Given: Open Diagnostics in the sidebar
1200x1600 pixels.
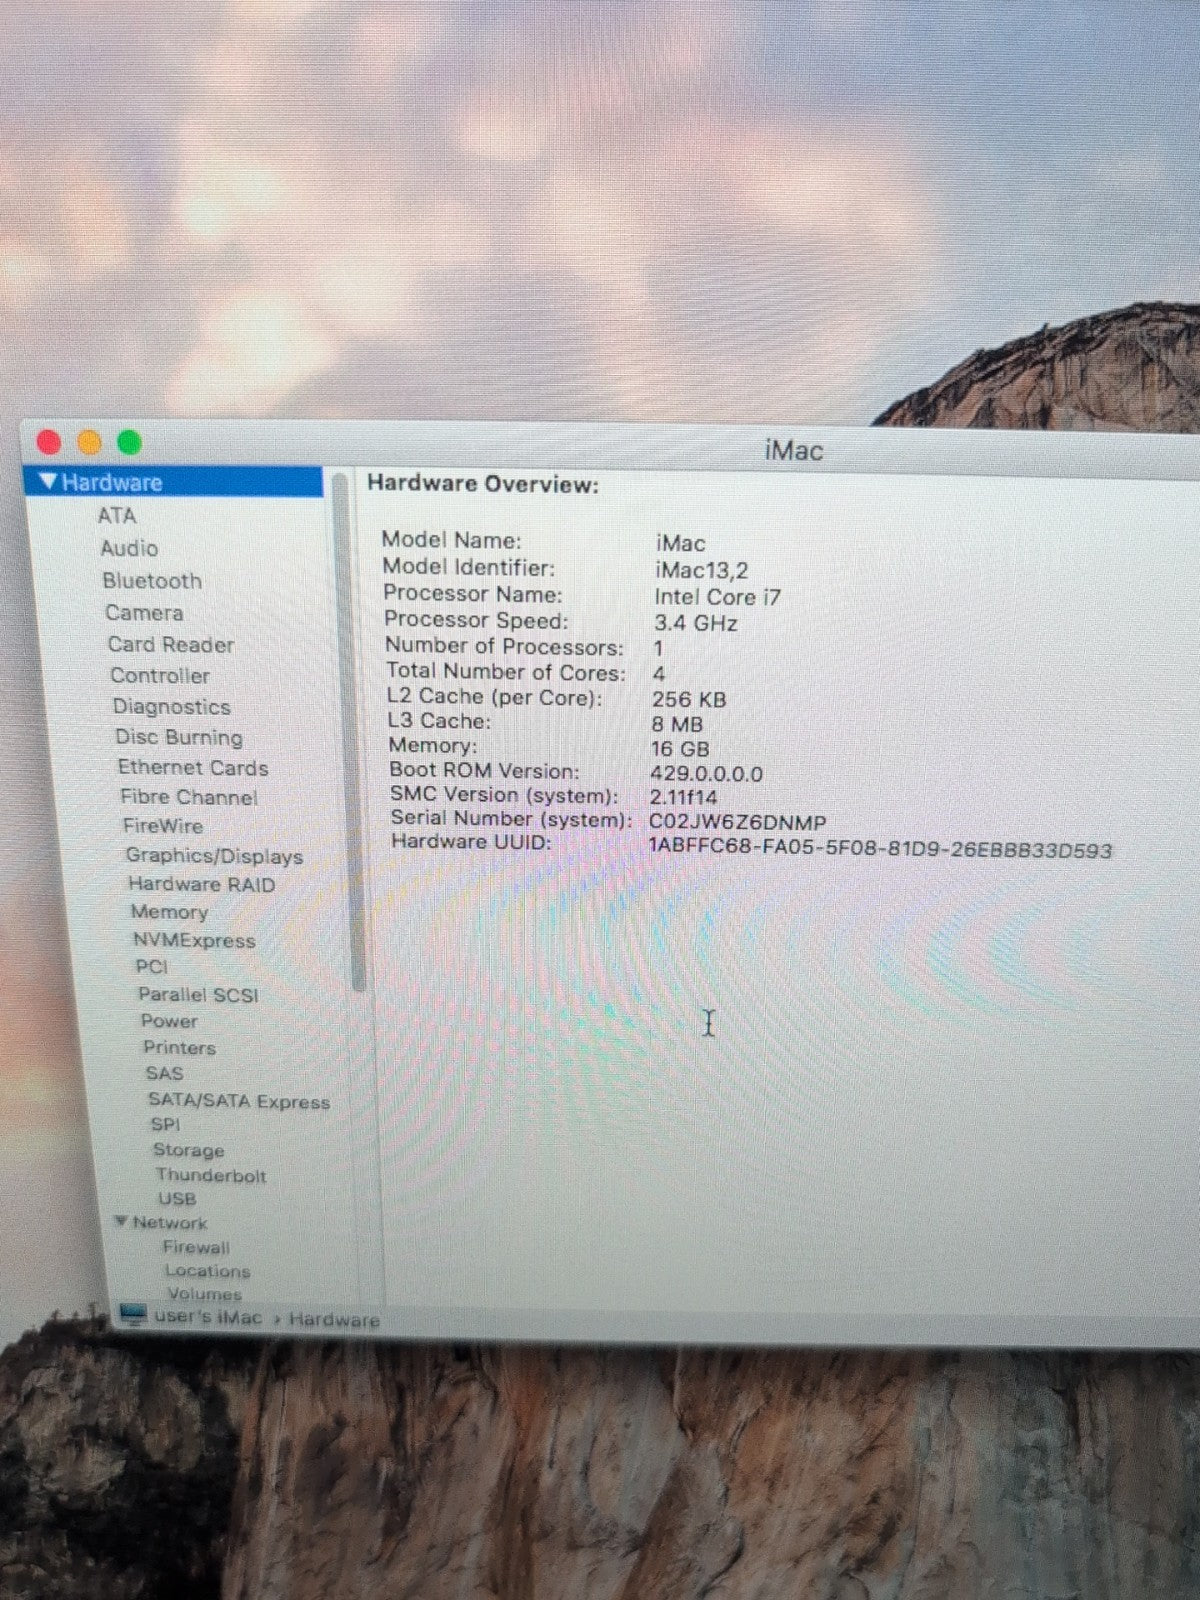Looking at the screenshot, I should (172, 707).
